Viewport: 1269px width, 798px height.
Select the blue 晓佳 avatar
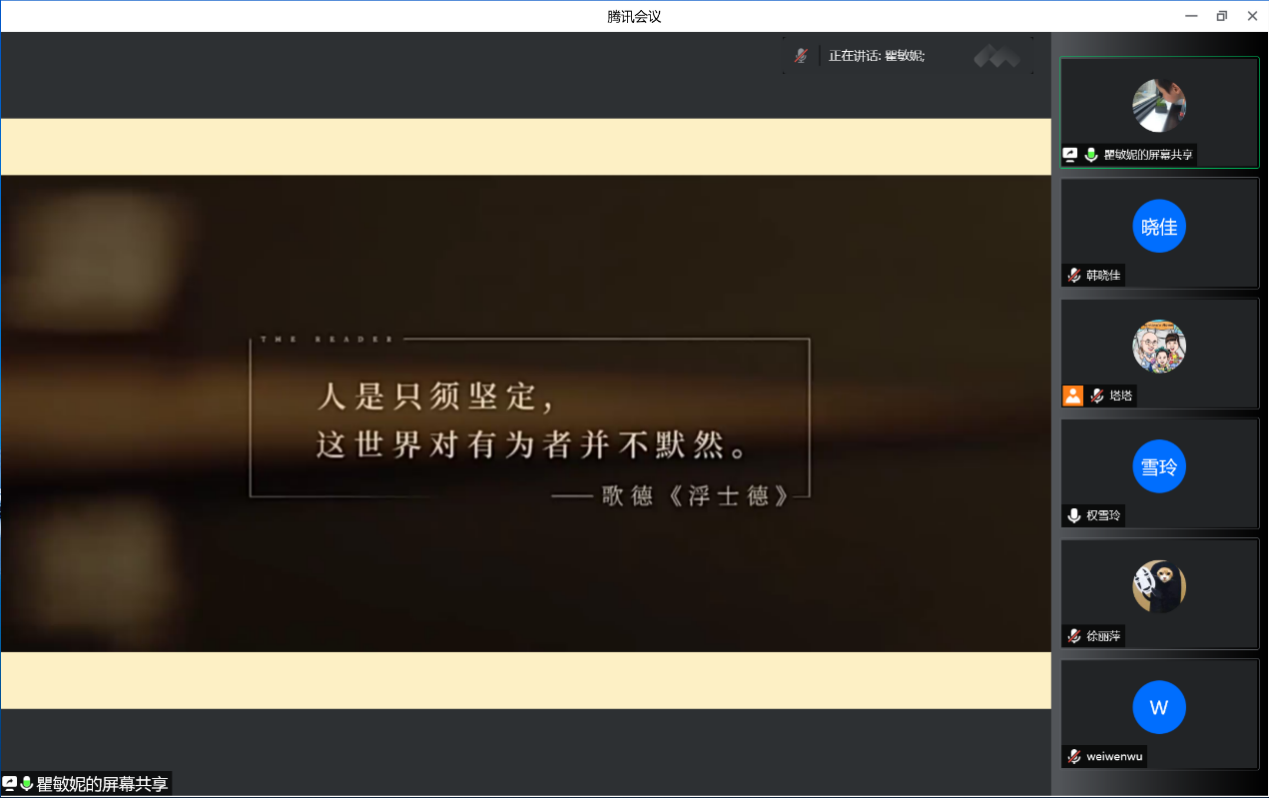[1159, 227]
